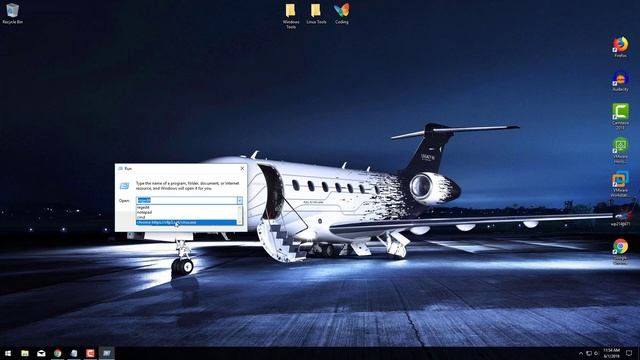
Task: Open the Action Center notifications icon
Action: click(x=629, y=353)
